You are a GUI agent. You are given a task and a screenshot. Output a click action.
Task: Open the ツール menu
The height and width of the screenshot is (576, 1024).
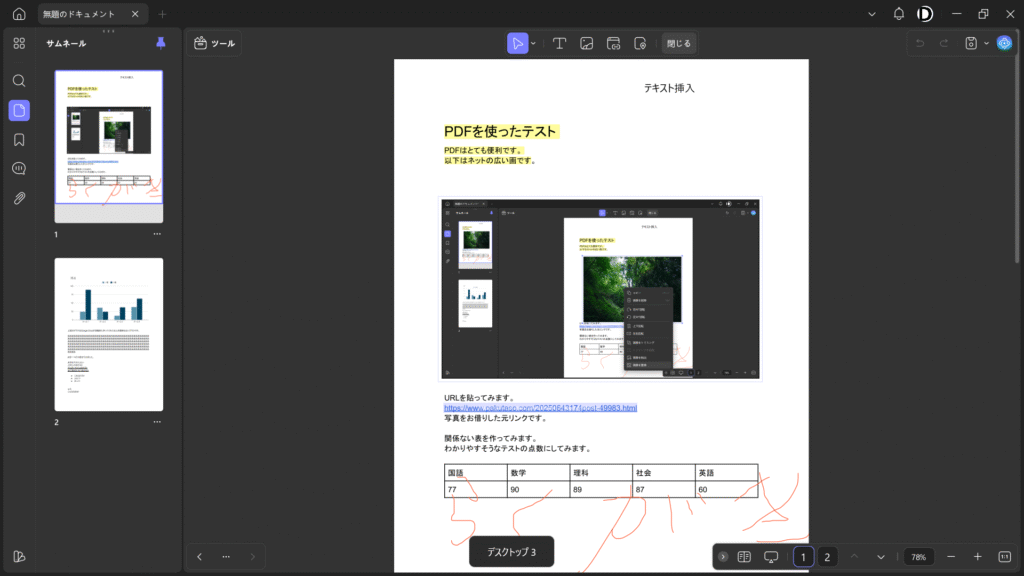[214, 43]
